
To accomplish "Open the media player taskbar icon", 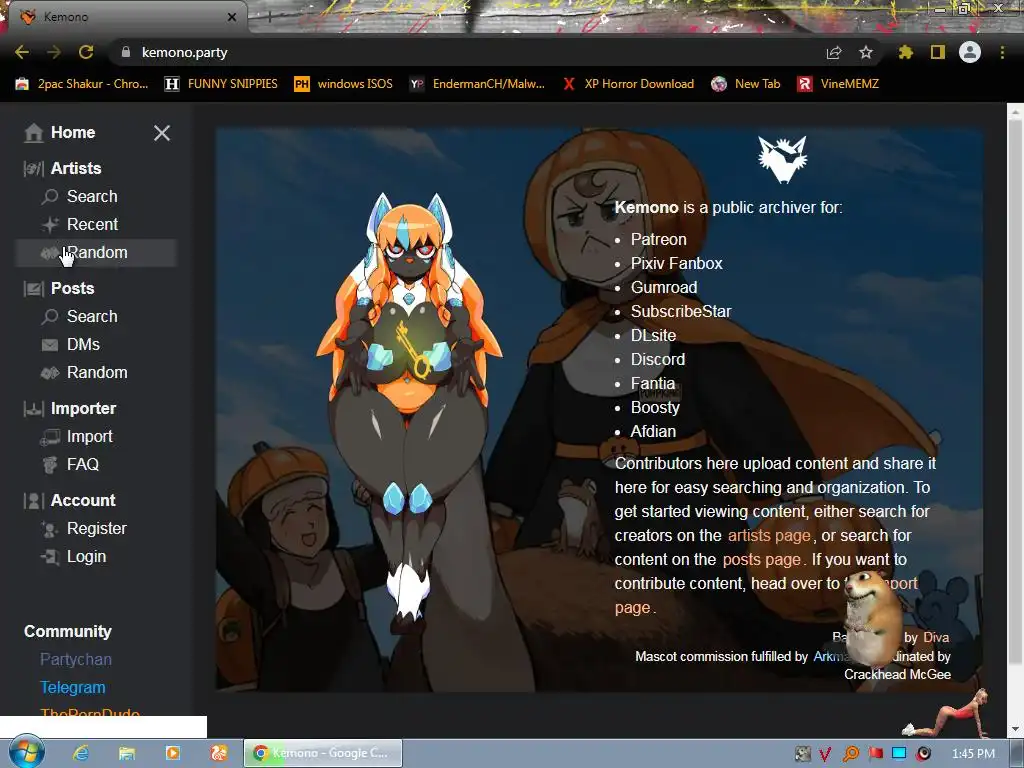I will point(173,754).
